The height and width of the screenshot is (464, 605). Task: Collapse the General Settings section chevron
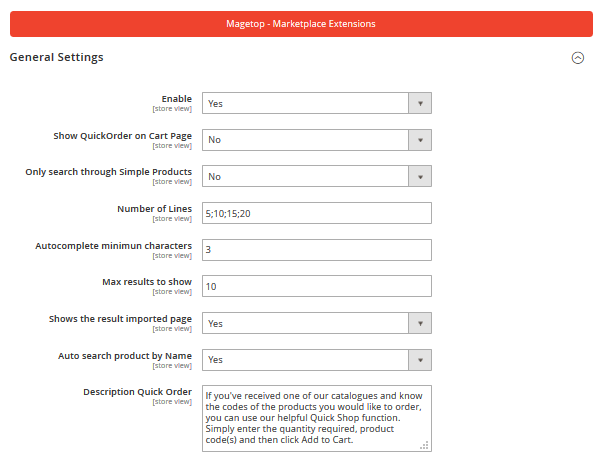click(x=577, y=58)
